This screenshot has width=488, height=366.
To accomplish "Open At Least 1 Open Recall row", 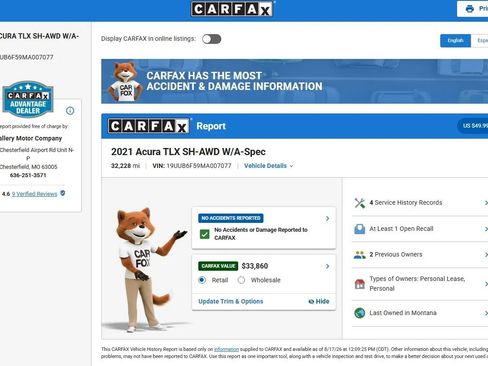I will [420, 229].
